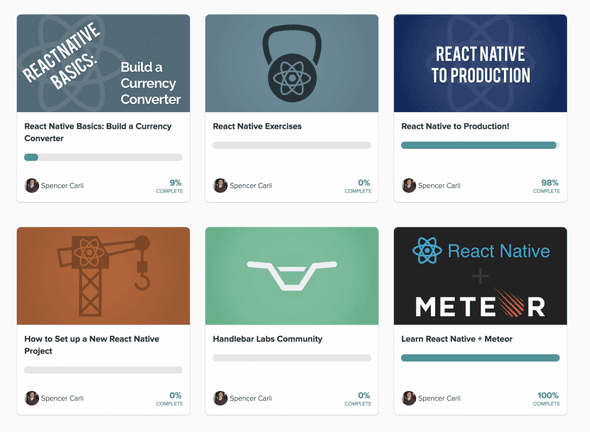Open Learn React Native + Meteor title link
The width and height of the screenshot is (590, 432).
457,339
